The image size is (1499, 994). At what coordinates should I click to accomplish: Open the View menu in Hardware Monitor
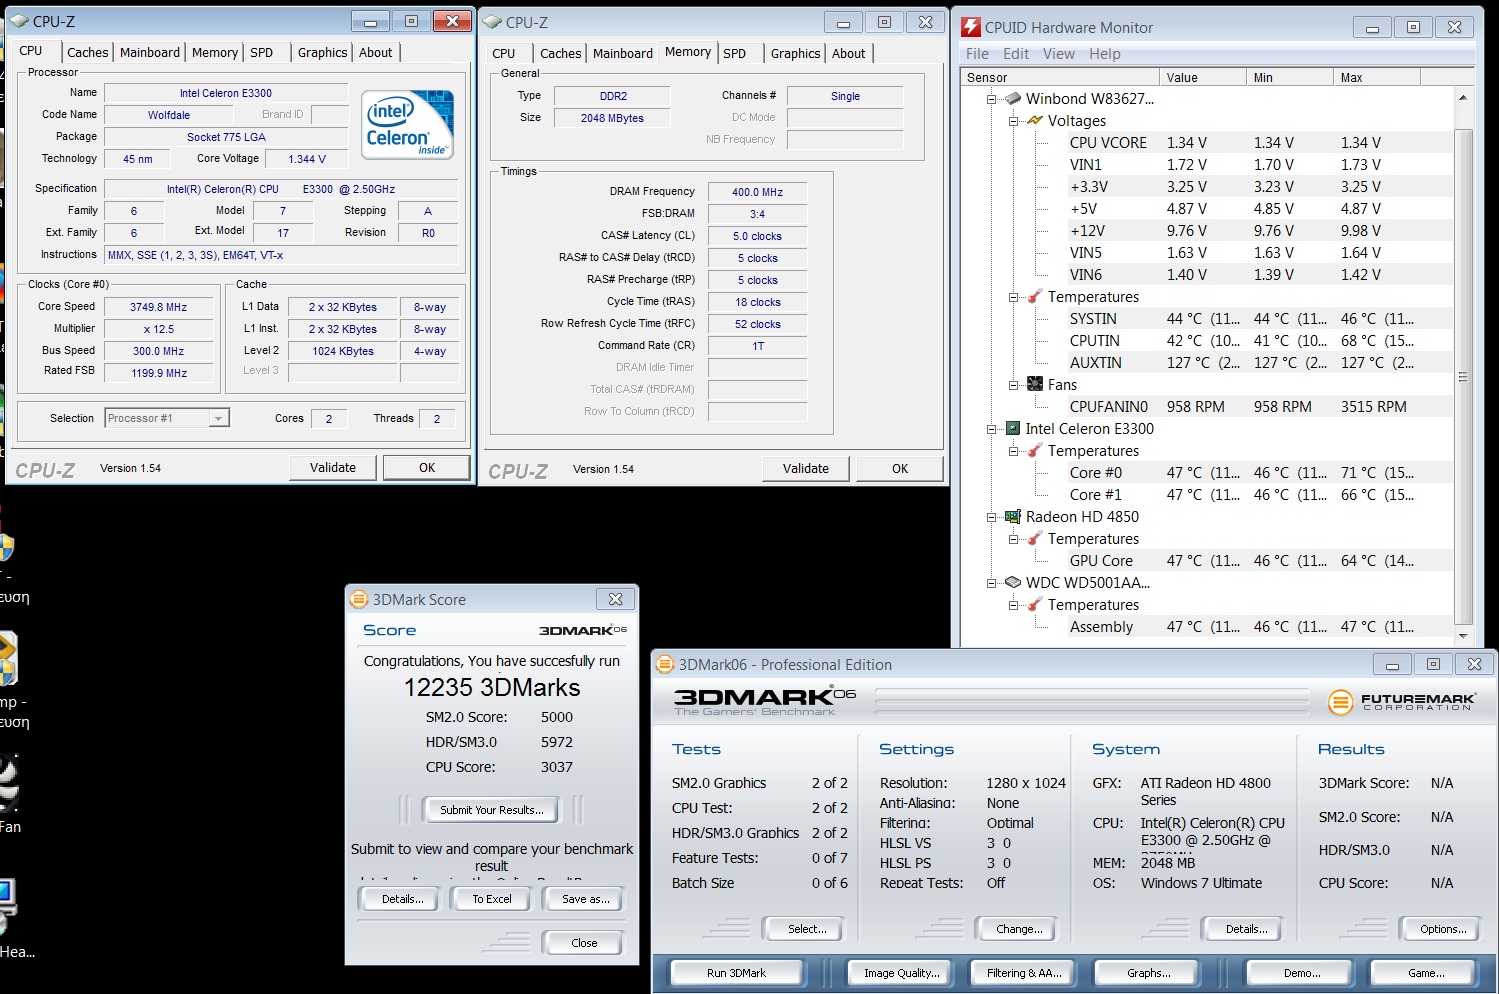coord(1058,53)
